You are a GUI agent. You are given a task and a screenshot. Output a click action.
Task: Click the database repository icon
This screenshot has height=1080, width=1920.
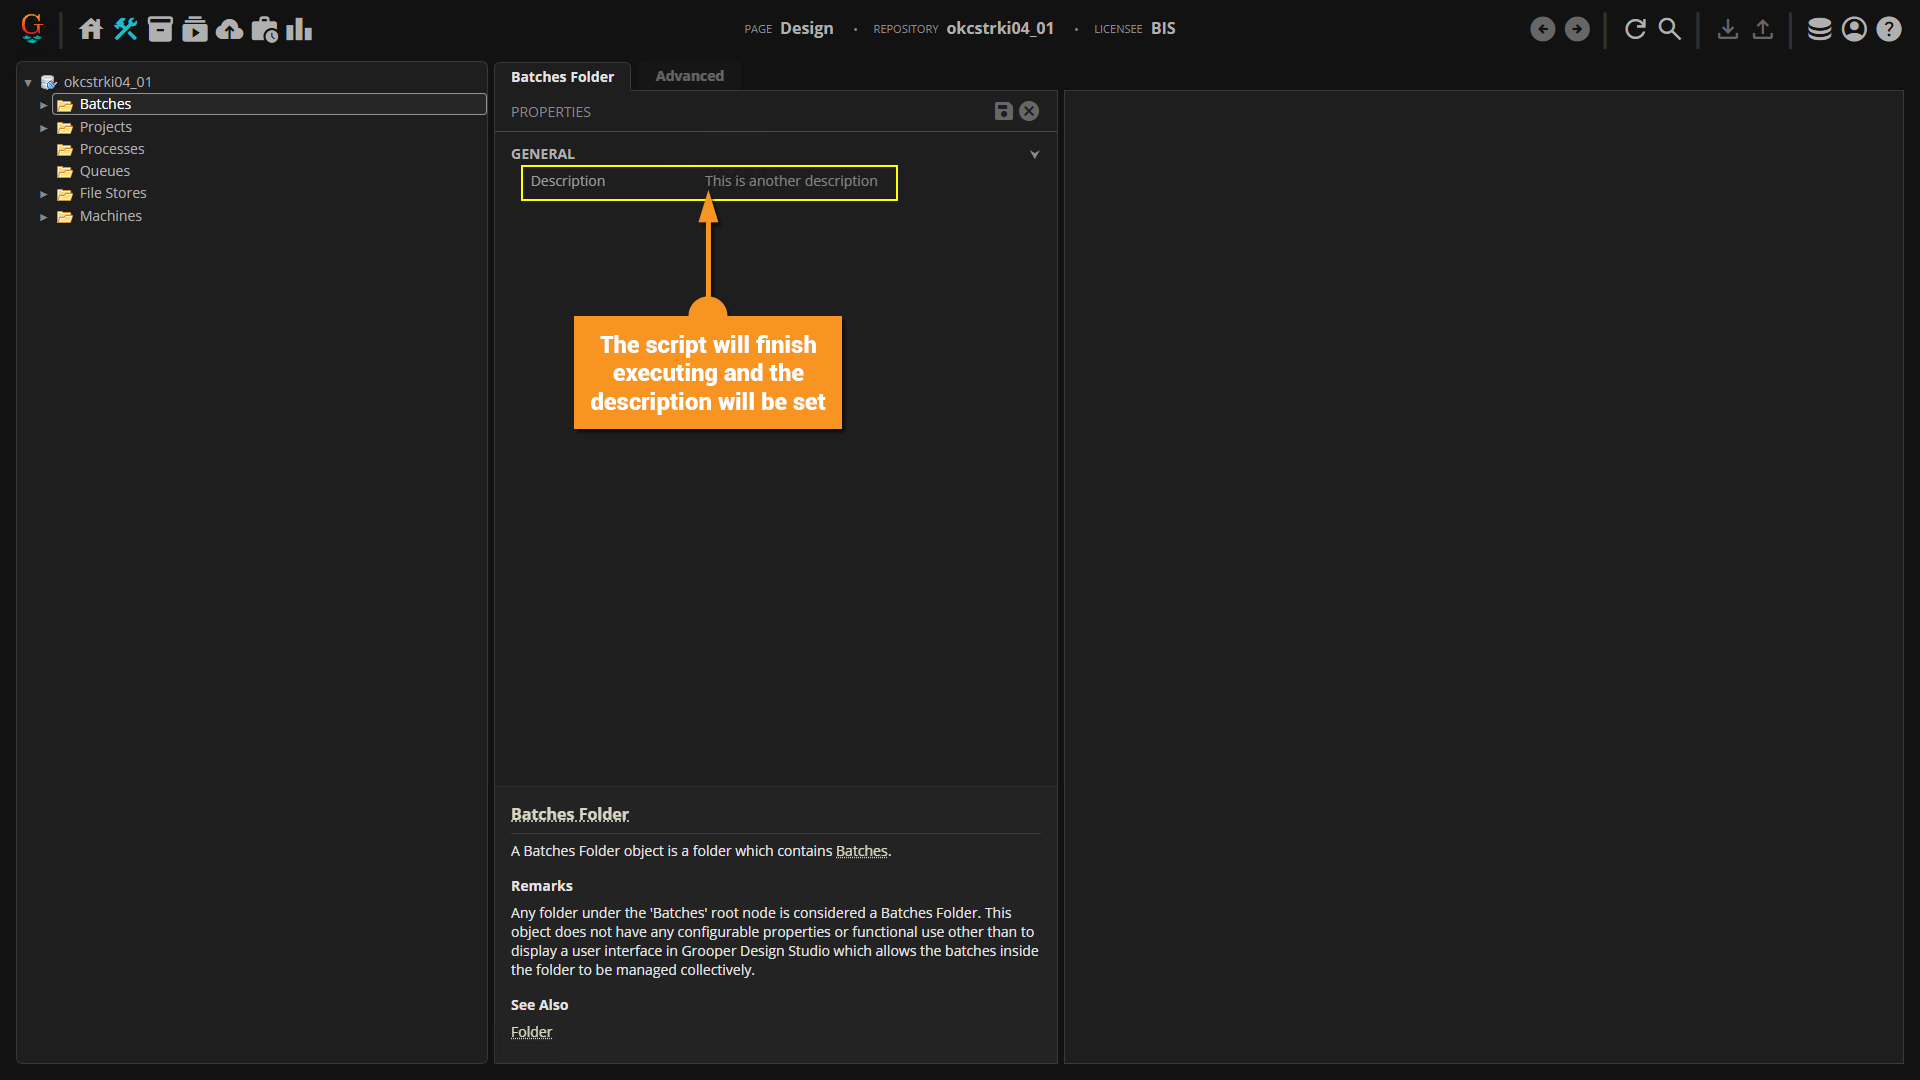(1820, 29)
